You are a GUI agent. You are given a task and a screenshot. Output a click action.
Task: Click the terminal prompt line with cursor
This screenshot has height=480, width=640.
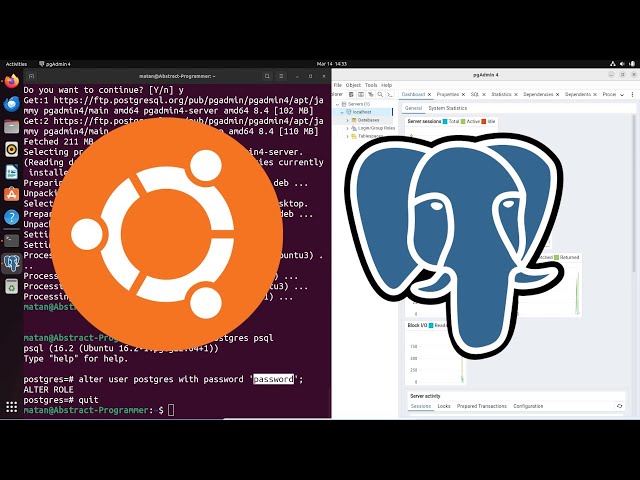(99, 410)
